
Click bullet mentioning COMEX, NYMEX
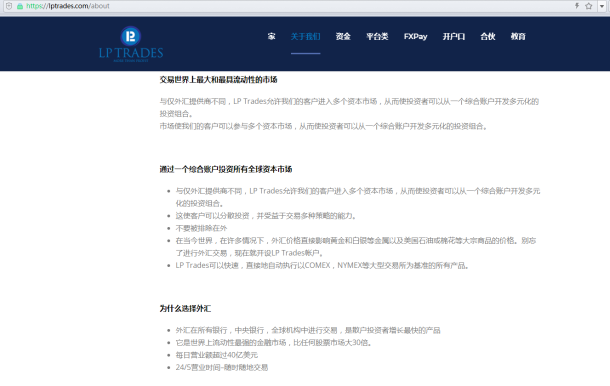322,265
